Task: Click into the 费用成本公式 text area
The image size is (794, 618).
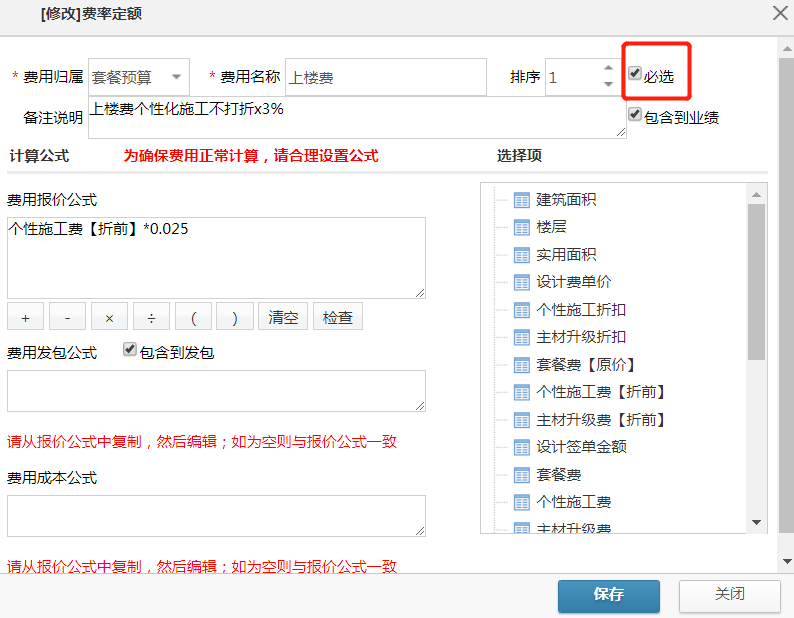Action: click(x=216, y=515)
